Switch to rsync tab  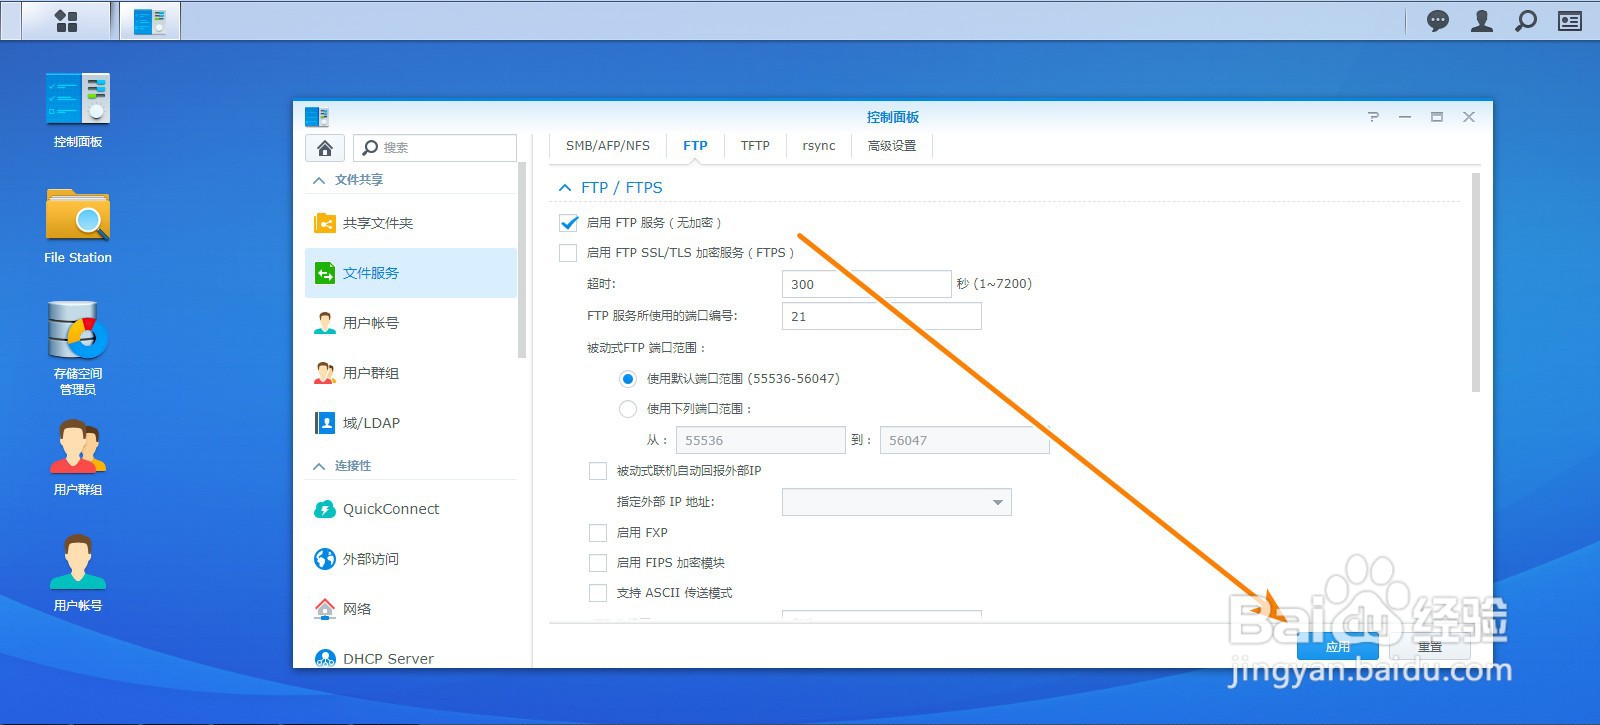click(x=819, y=146)
